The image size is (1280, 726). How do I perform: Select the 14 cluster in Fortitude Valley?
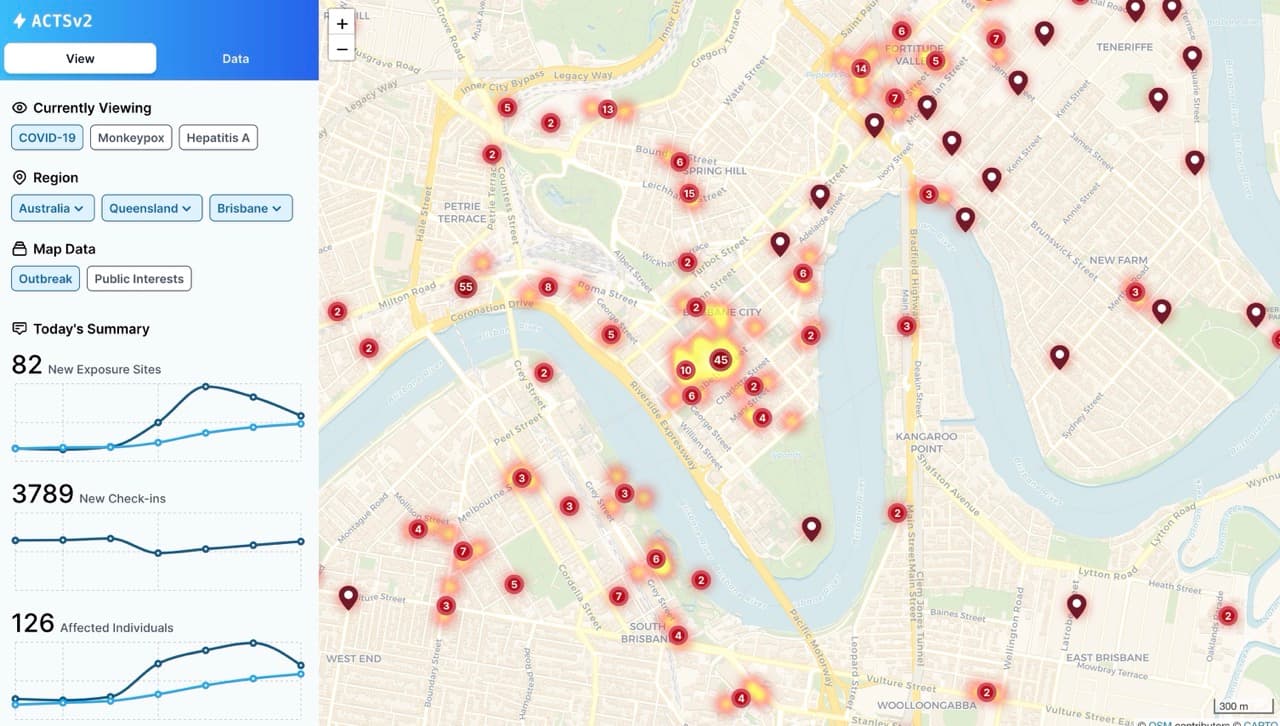(x=860, y=69)
